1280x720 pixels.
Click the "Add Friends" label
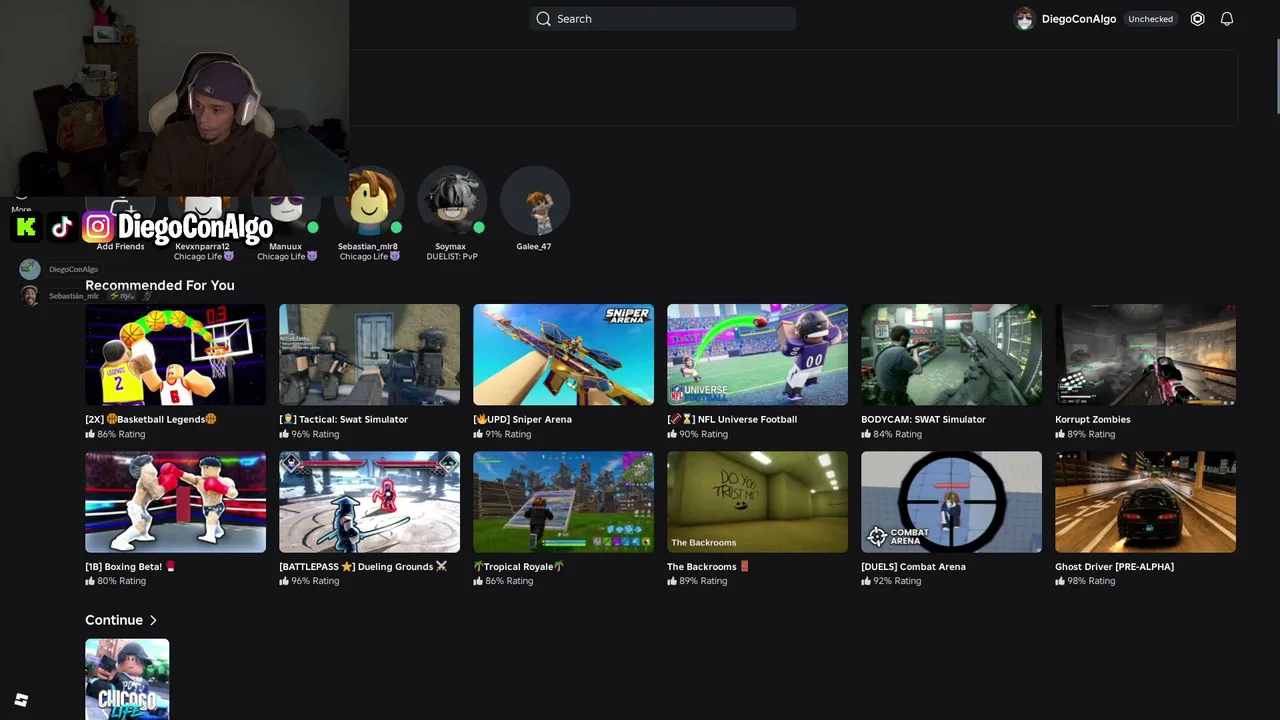tap(120, 246)
